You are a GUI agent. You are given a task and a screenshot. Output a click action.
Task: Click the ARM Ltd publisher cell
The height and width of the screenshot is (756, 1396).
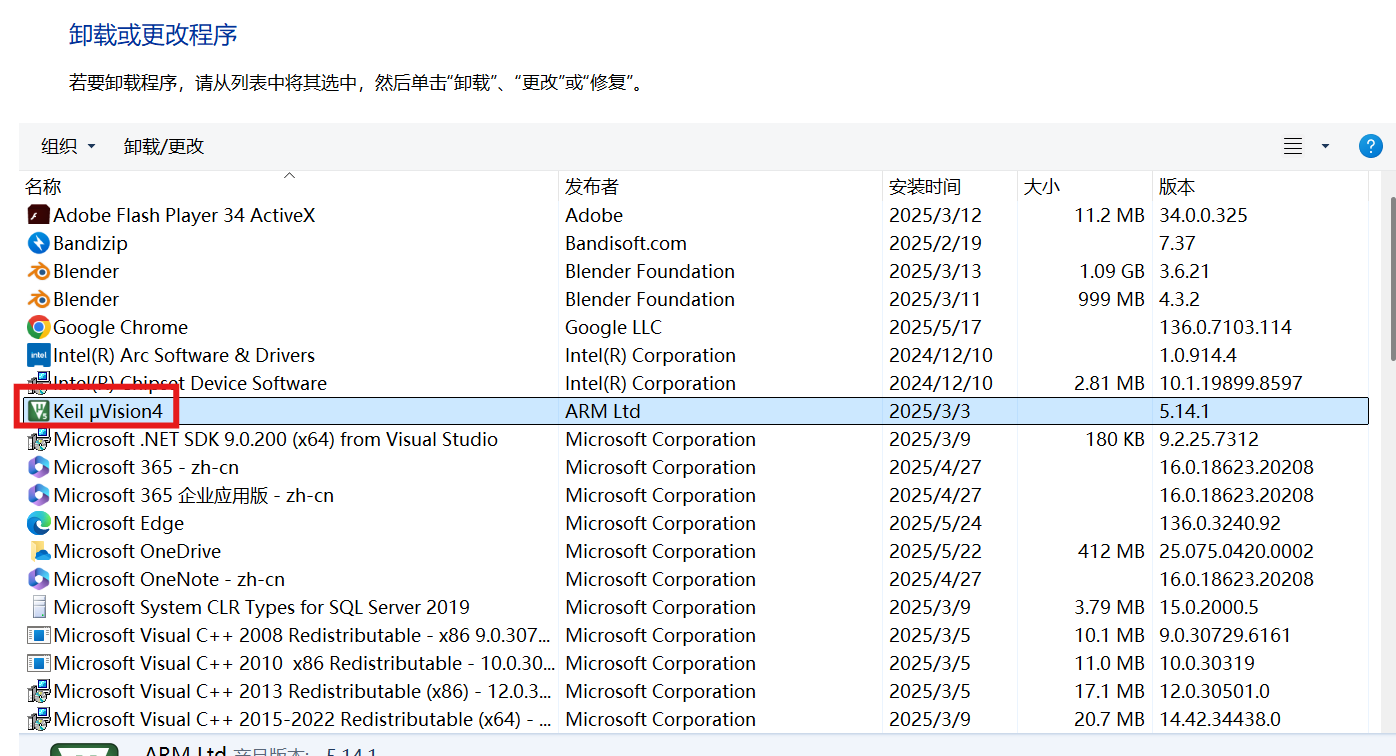coord(603,411)
